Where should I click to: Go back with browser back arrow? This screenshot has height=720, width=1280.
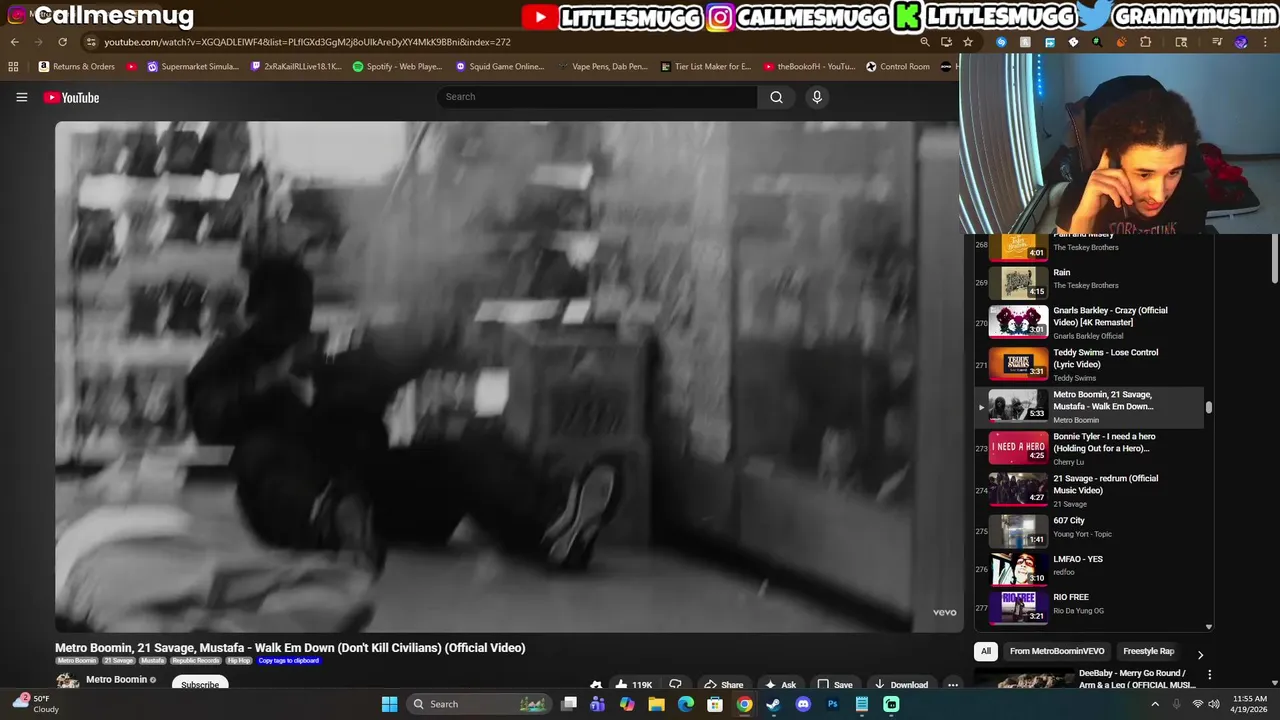tap(14, 42)
